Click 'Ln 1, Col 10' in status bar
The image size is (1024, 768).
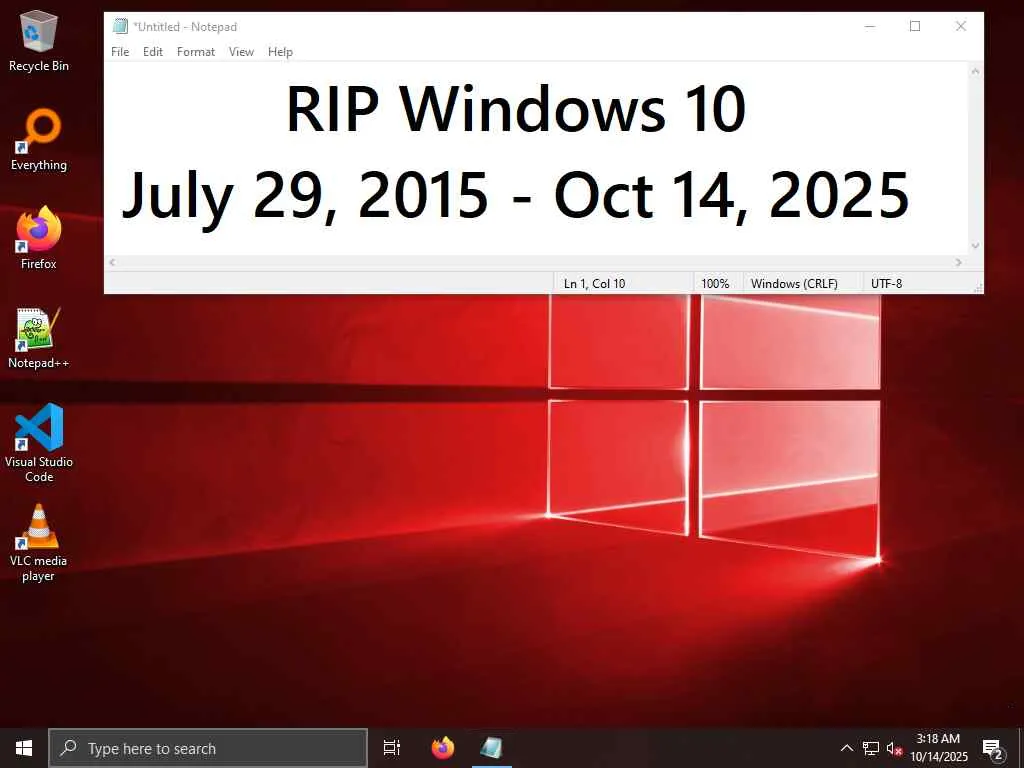(x=594, y=283)
